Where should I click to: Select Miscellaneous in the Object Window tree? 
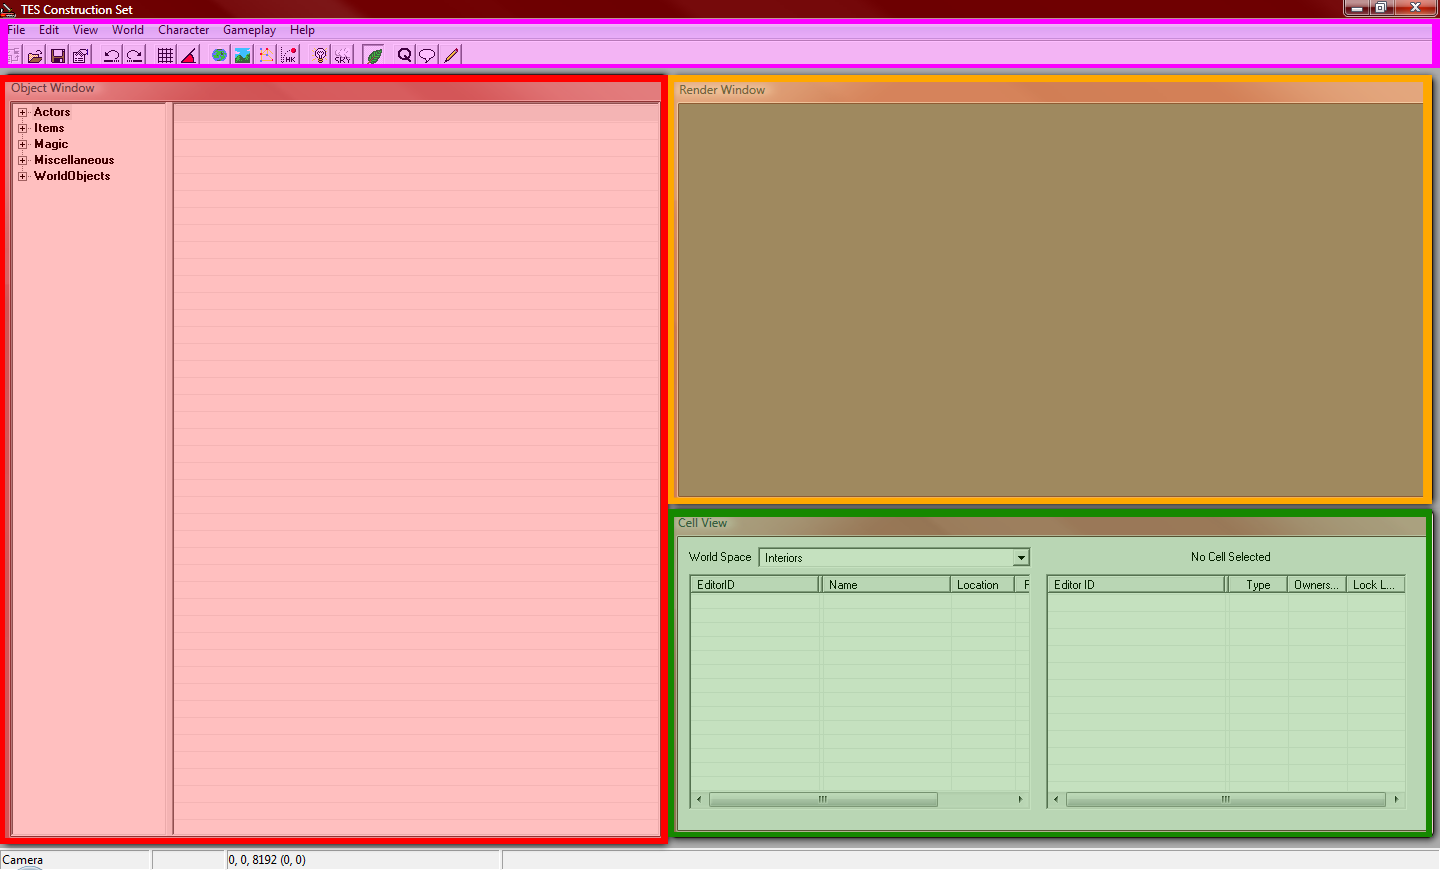pyautogui.click(x=74, y=160)
